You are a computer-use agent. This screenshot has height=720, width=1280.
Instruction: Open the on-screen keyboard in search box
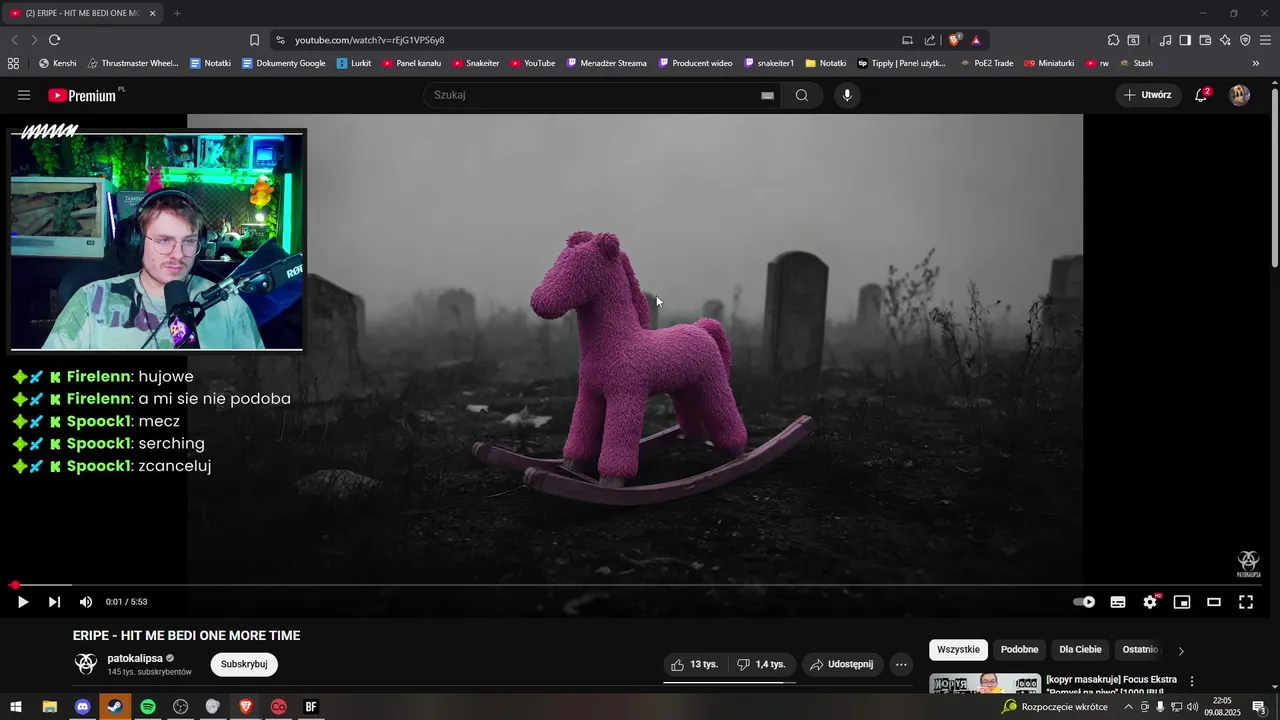(767, 95)
